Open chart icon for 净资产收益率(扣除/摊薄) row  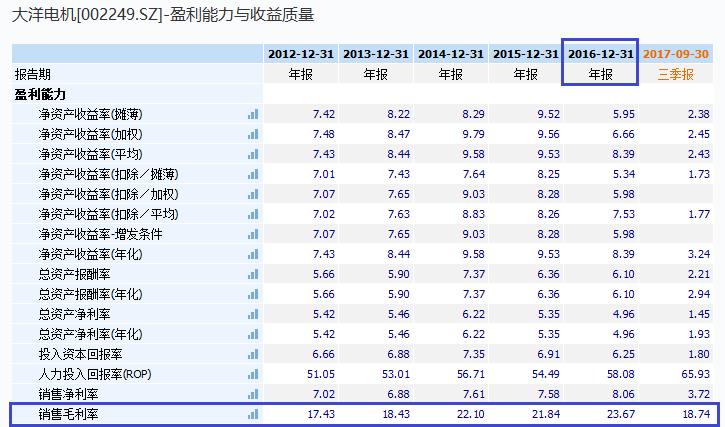click(253, 174)
